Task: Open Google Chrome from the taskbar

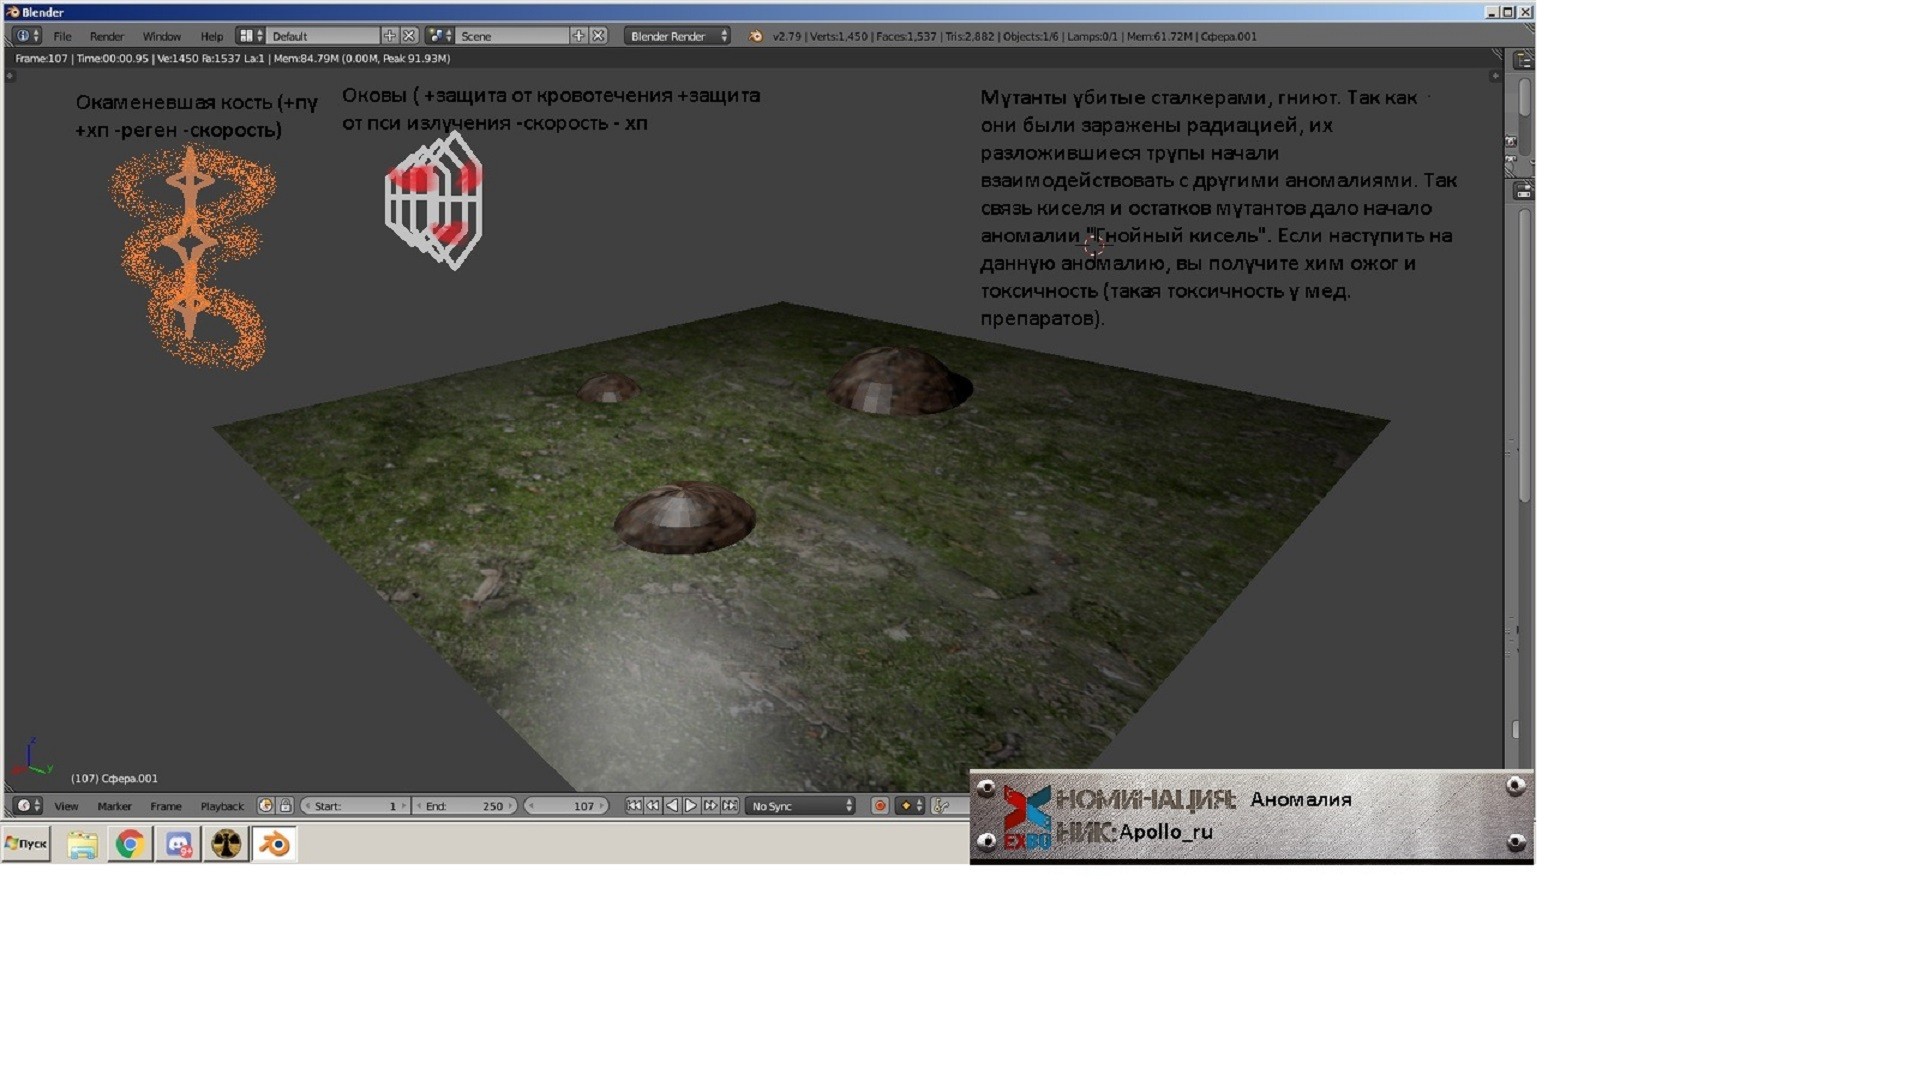Action: pyautogui.click(x=130, y=844)
